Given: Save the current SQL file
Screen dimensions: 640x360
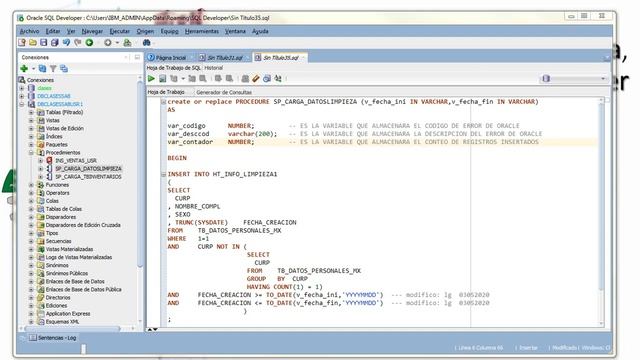Looking at the screenshot, I should (44, 42).
